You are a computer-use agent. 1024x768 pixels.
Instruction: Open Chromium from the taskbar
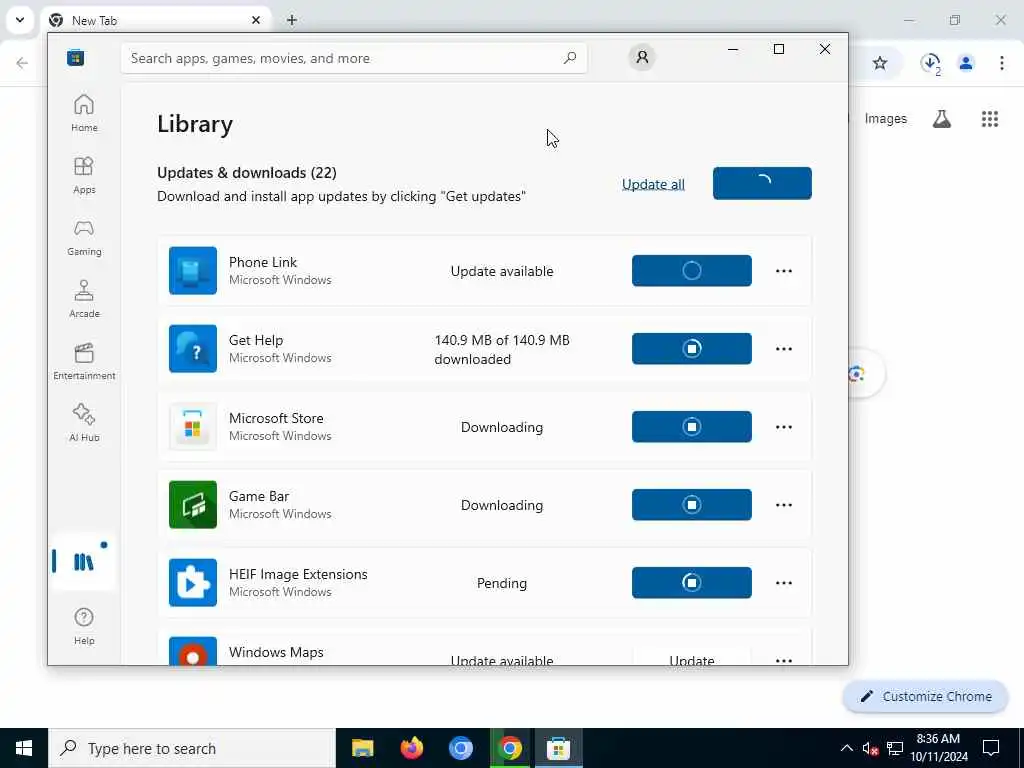click(460, 748)
